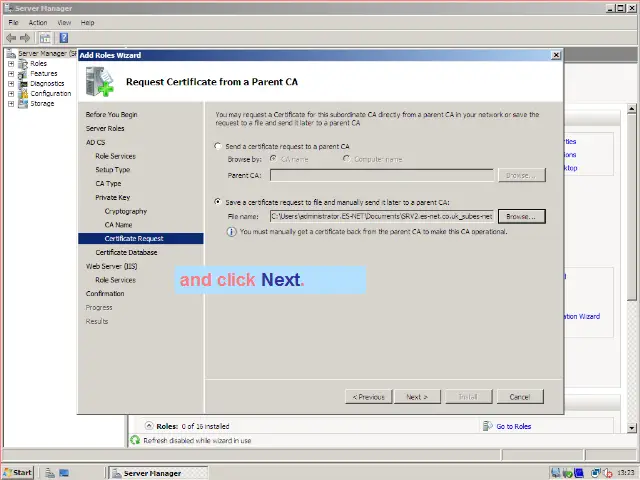This screenshot has height=480, width=640.
Task: Click the information icon beside manual certificate note
Action: tap(231, 232)
